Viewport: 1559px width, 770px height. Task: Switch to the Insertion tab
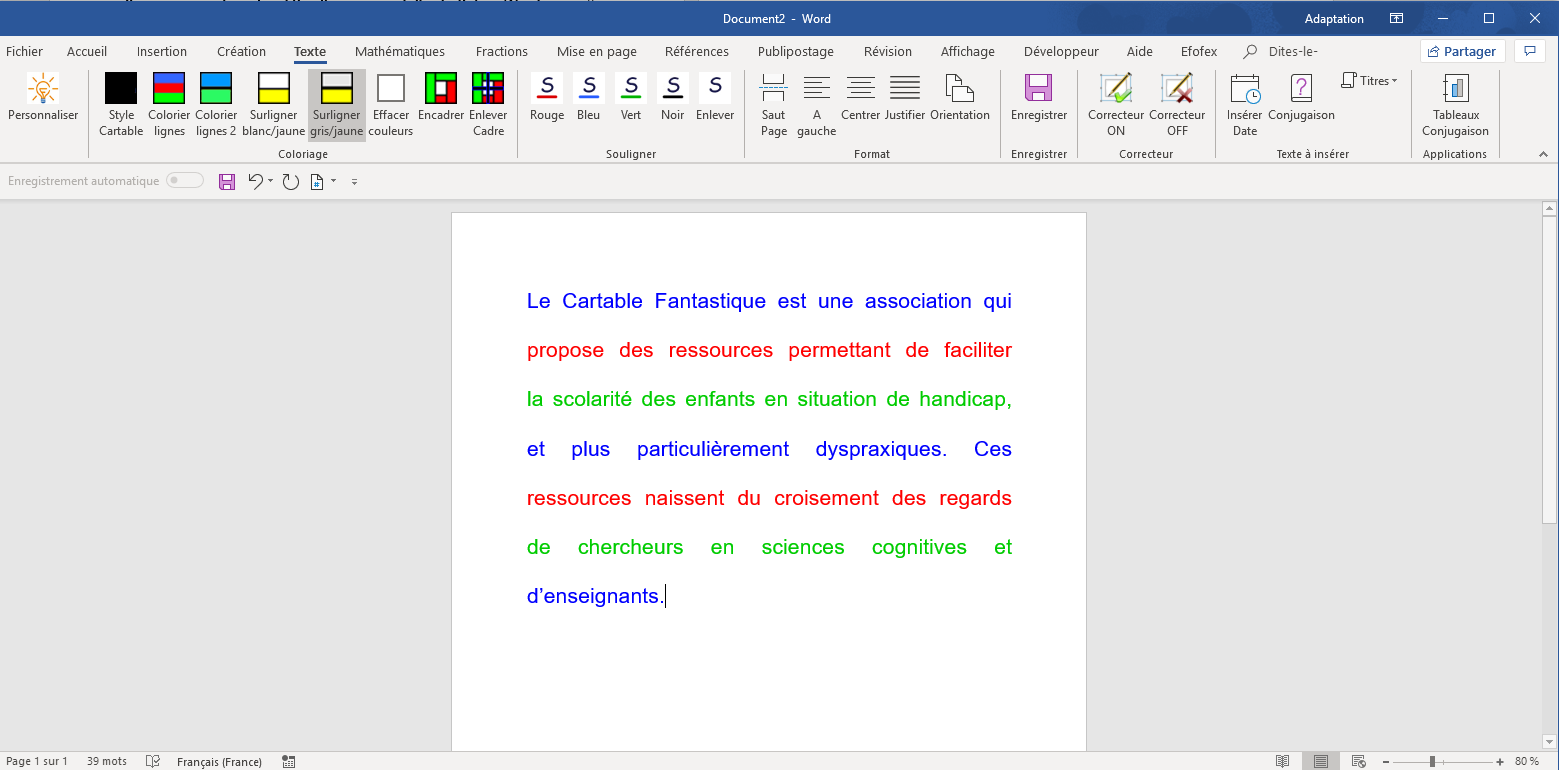(x=162, y=51)
